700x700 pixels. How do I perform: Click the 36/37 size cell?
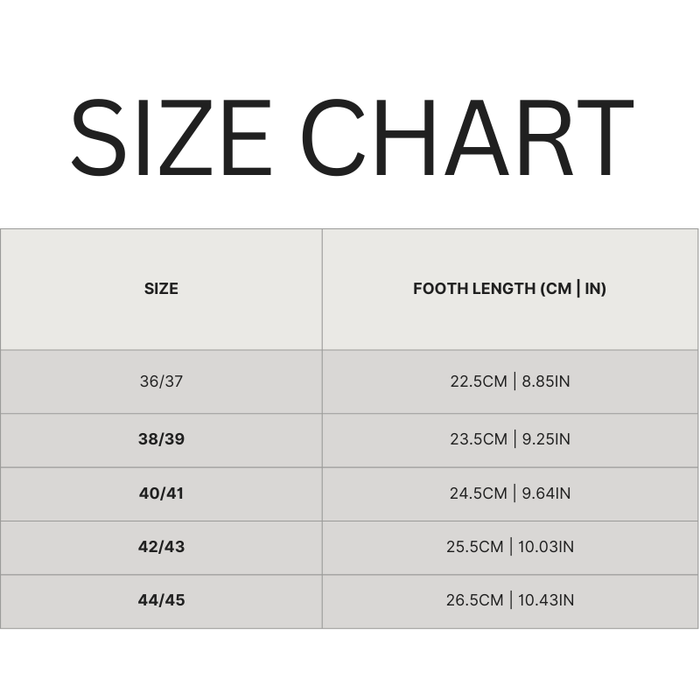pos(161,381)
